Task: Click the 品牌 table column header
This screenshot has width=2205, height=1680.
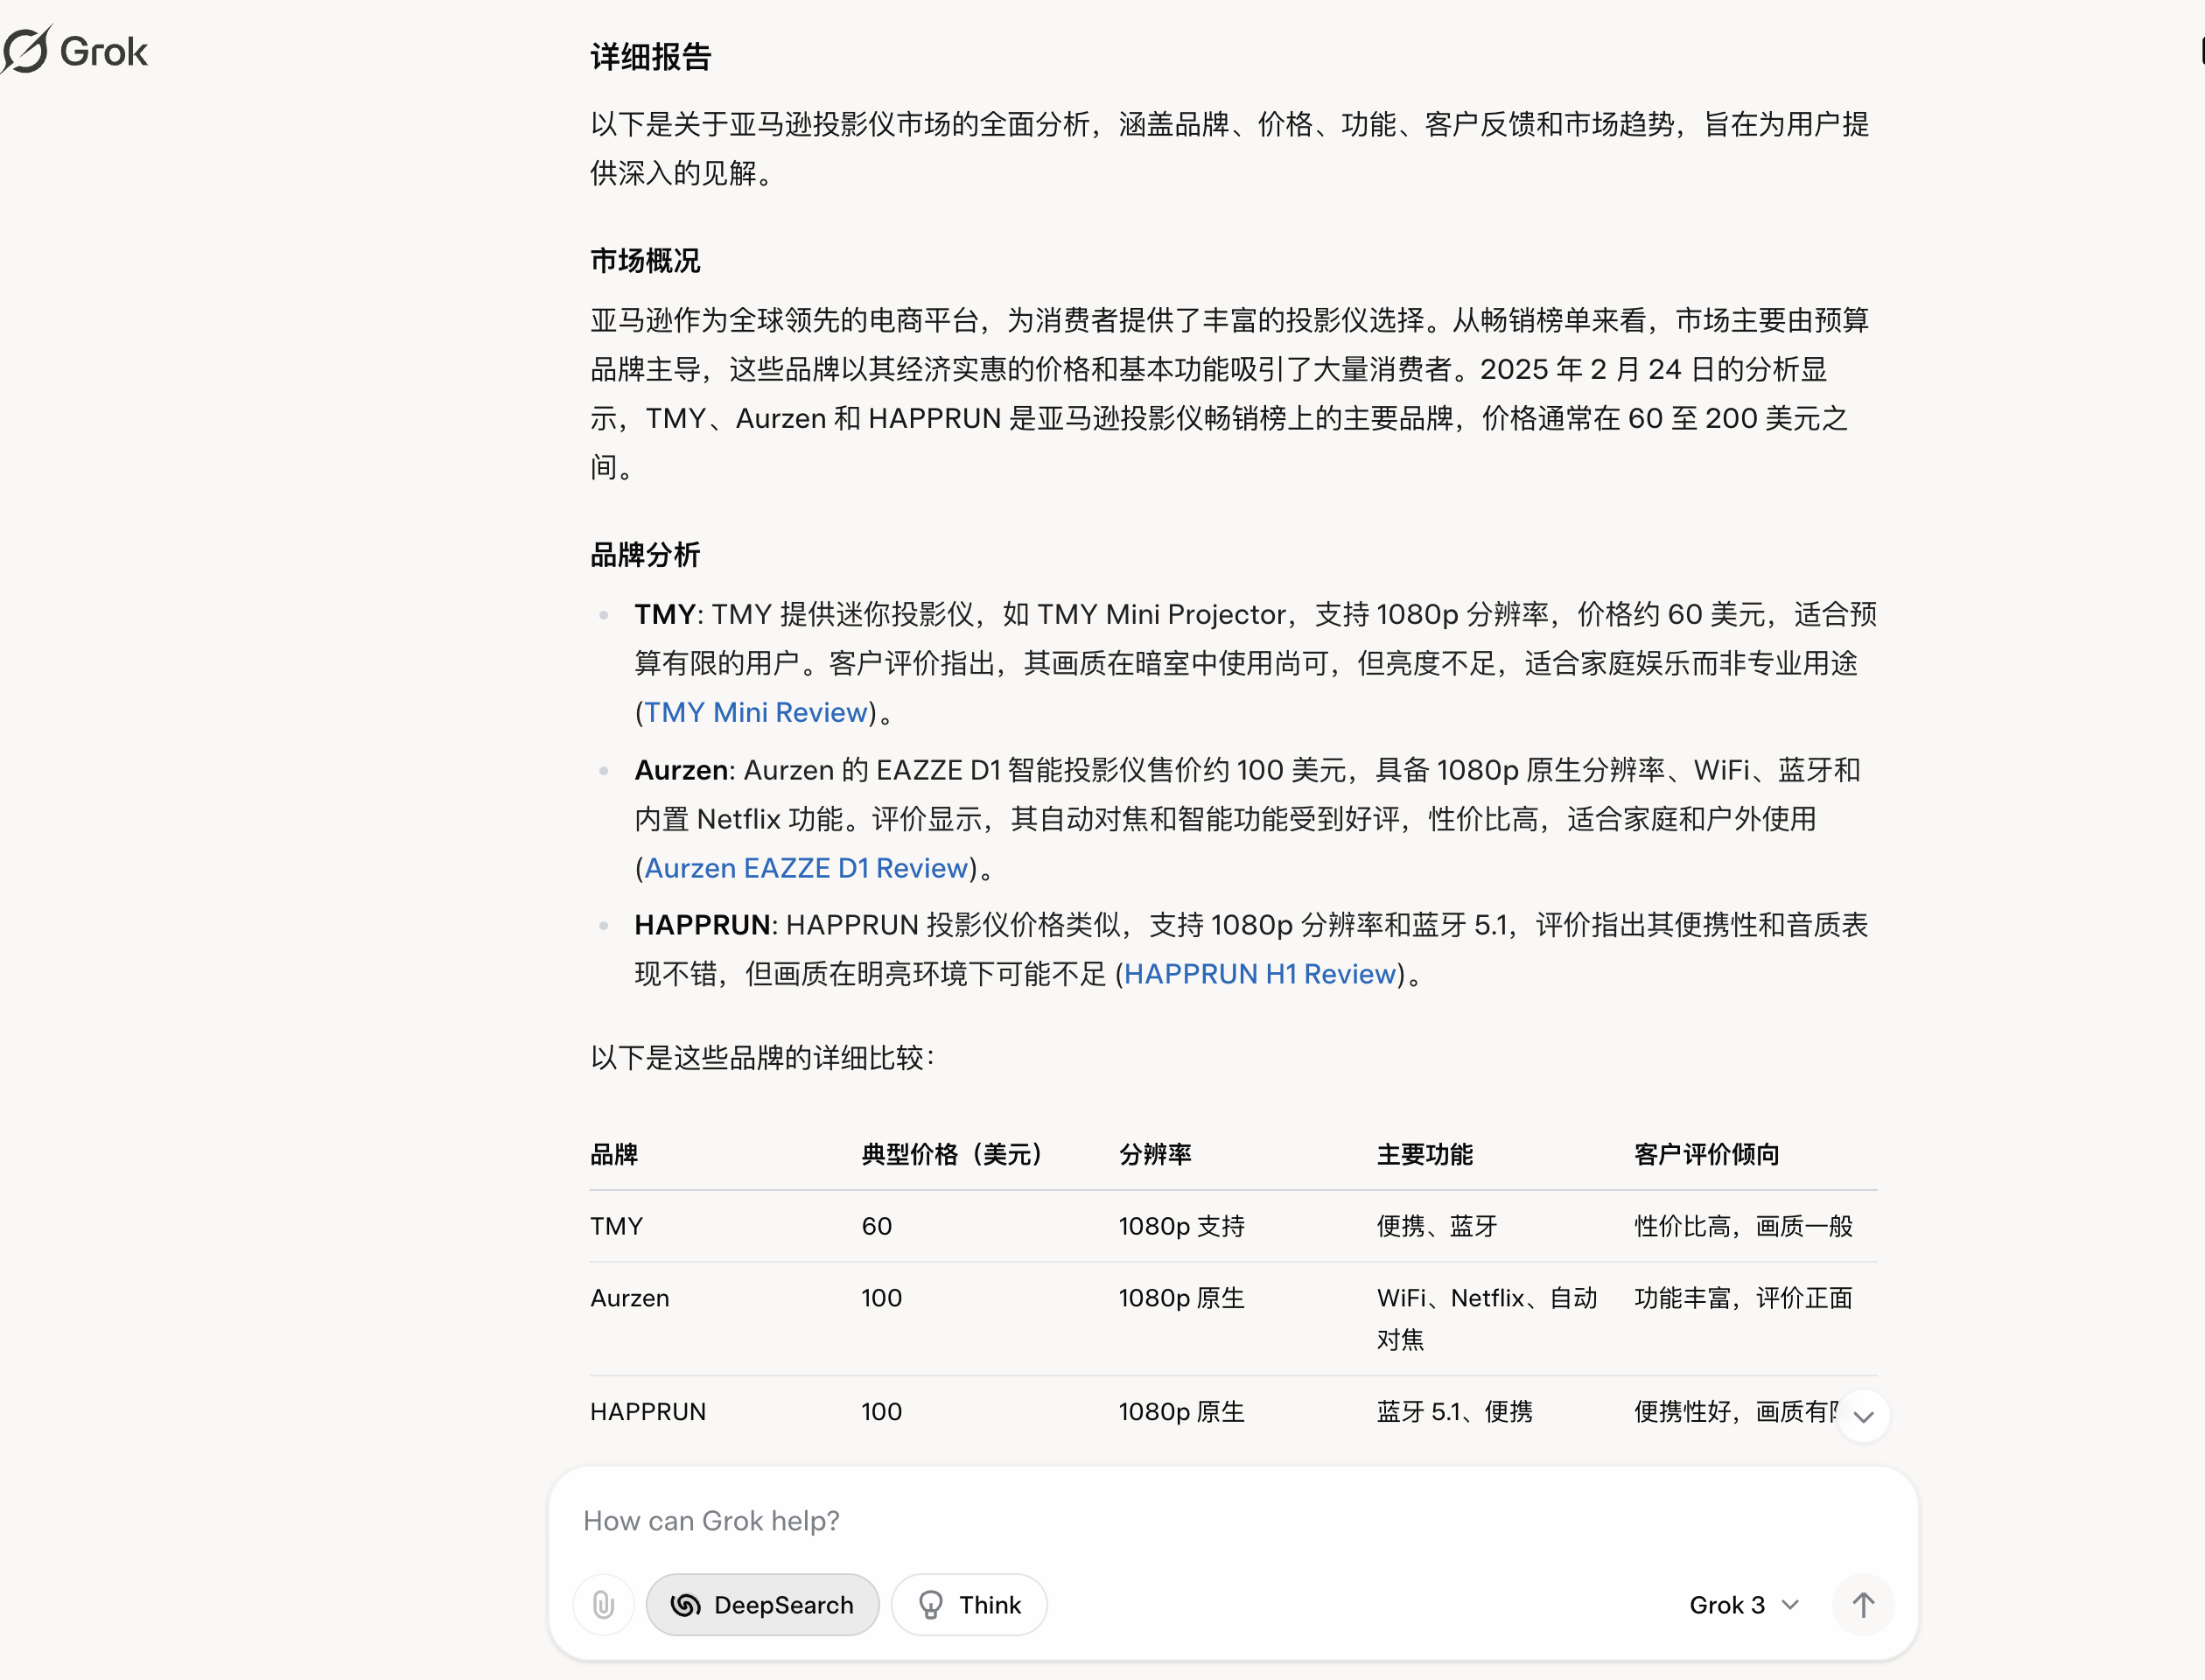Action: (x=614, y=1155)
